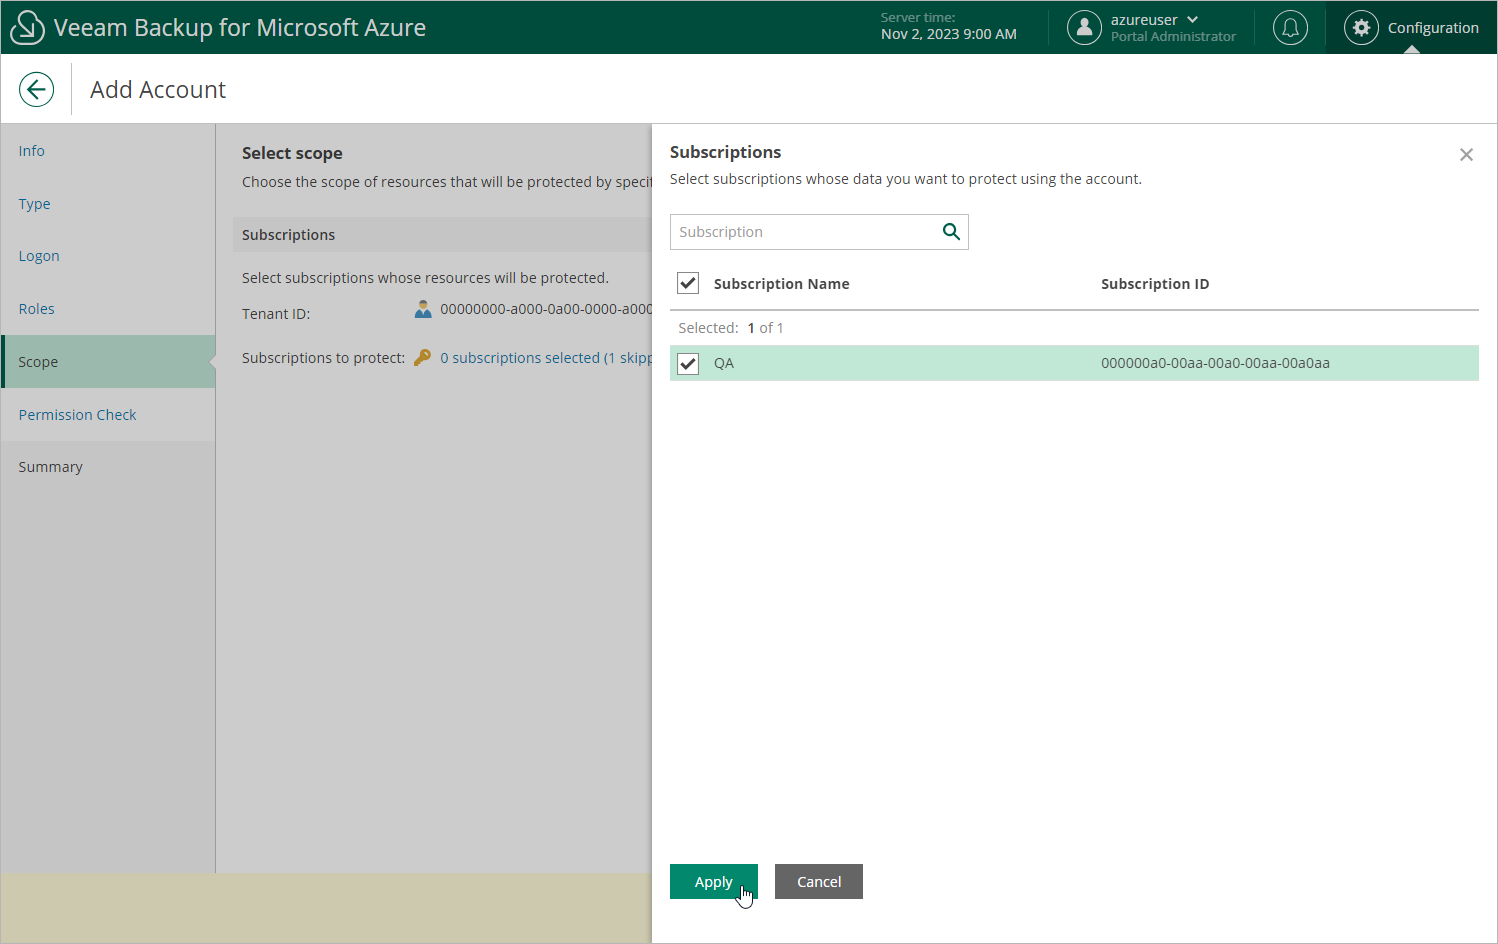Click the Veeam logo icon
Viewport: 1498px width, 944px height.
(x=27, y=27)
